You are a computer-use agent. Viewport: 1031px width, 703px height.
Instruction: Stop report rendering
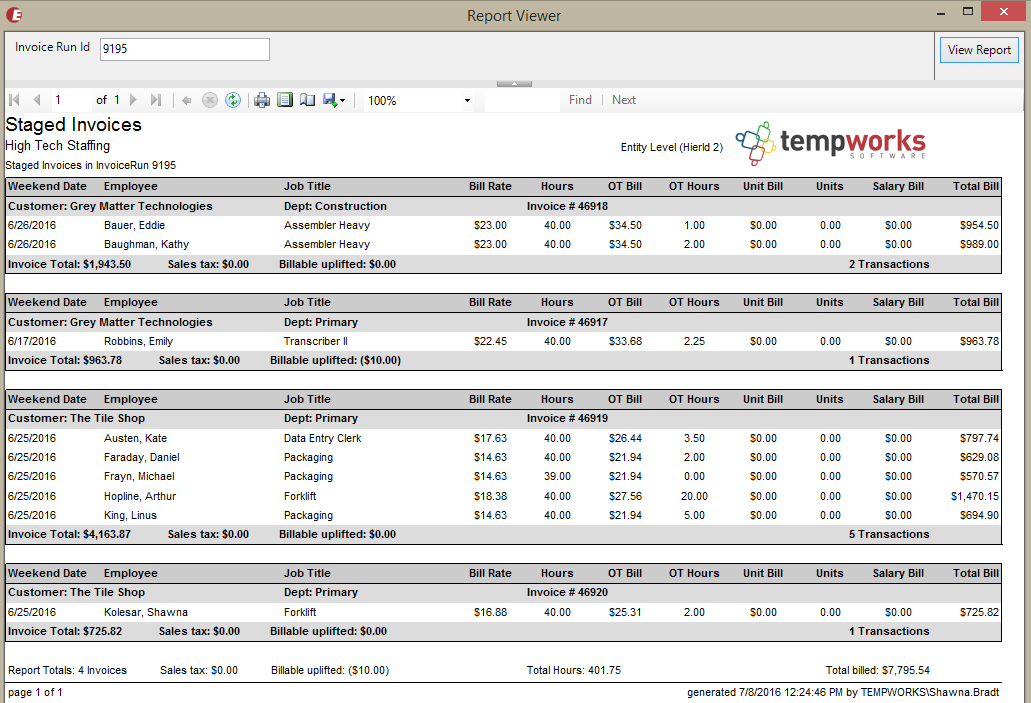[210, 100]
